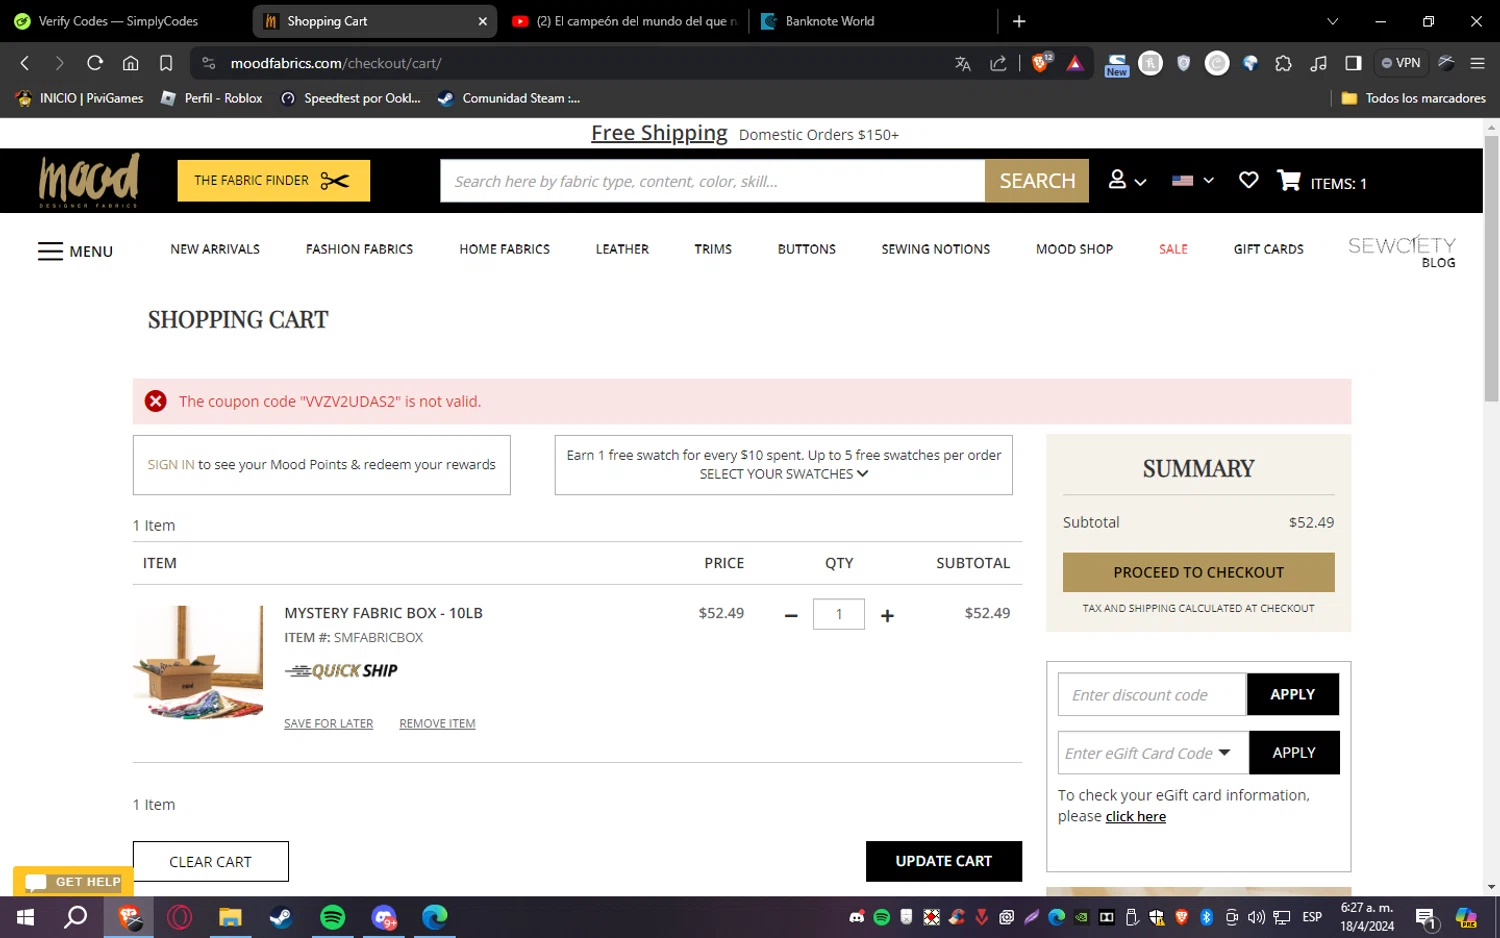This screenshot has height=938, width=1500.
Task: Open Steam from the taskbar
Action: tap(281, 917)
